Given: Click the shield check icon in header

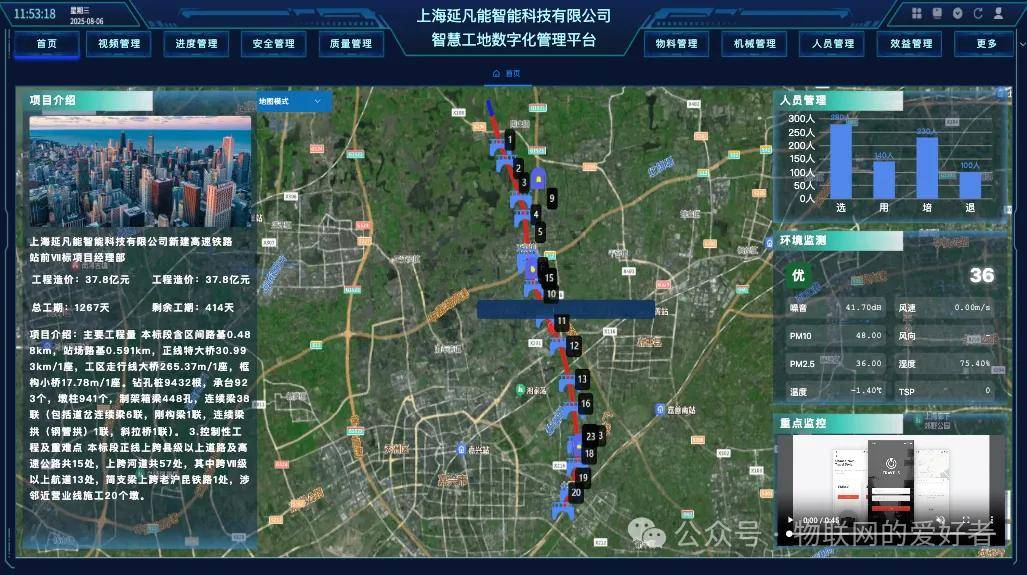Looking at the screenshot, I should coord(958,13).
